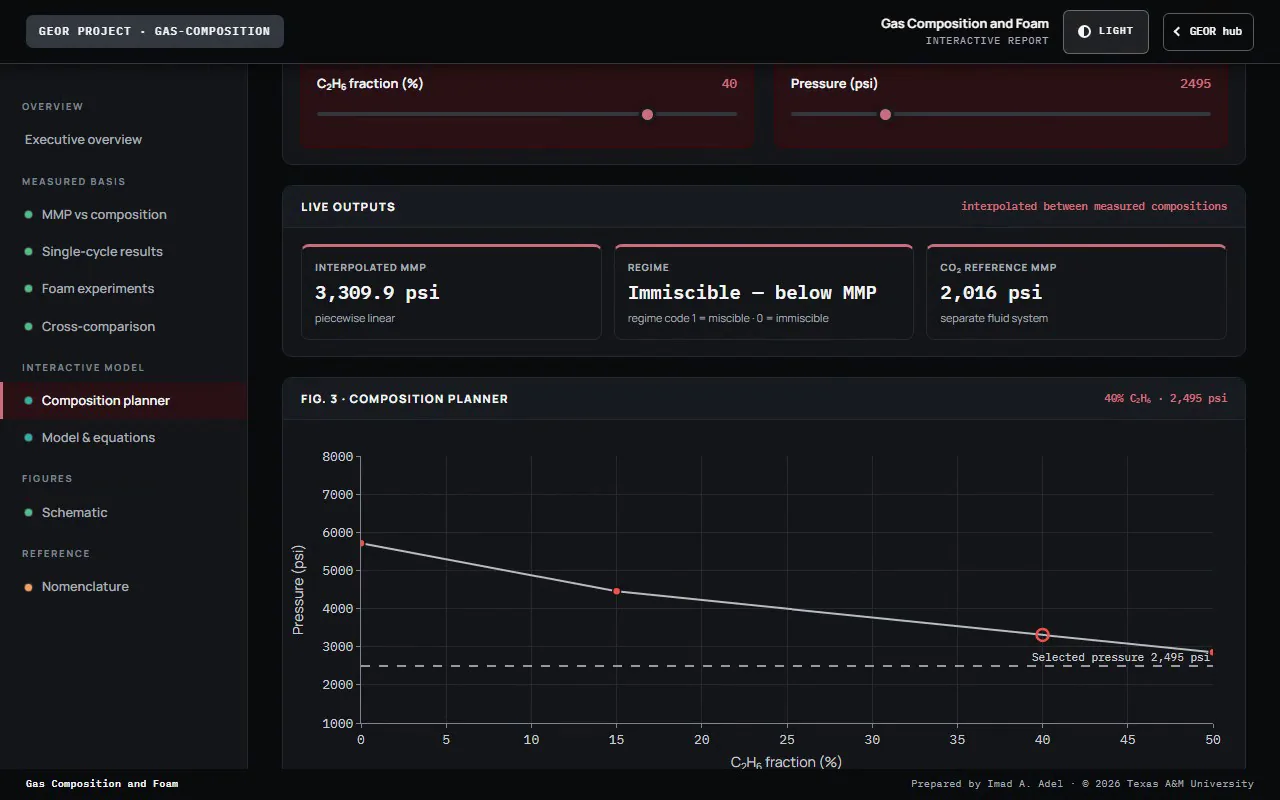Toggle LIGHT theme mode
Viewport: 1280px width, 800px height.
1106,31
